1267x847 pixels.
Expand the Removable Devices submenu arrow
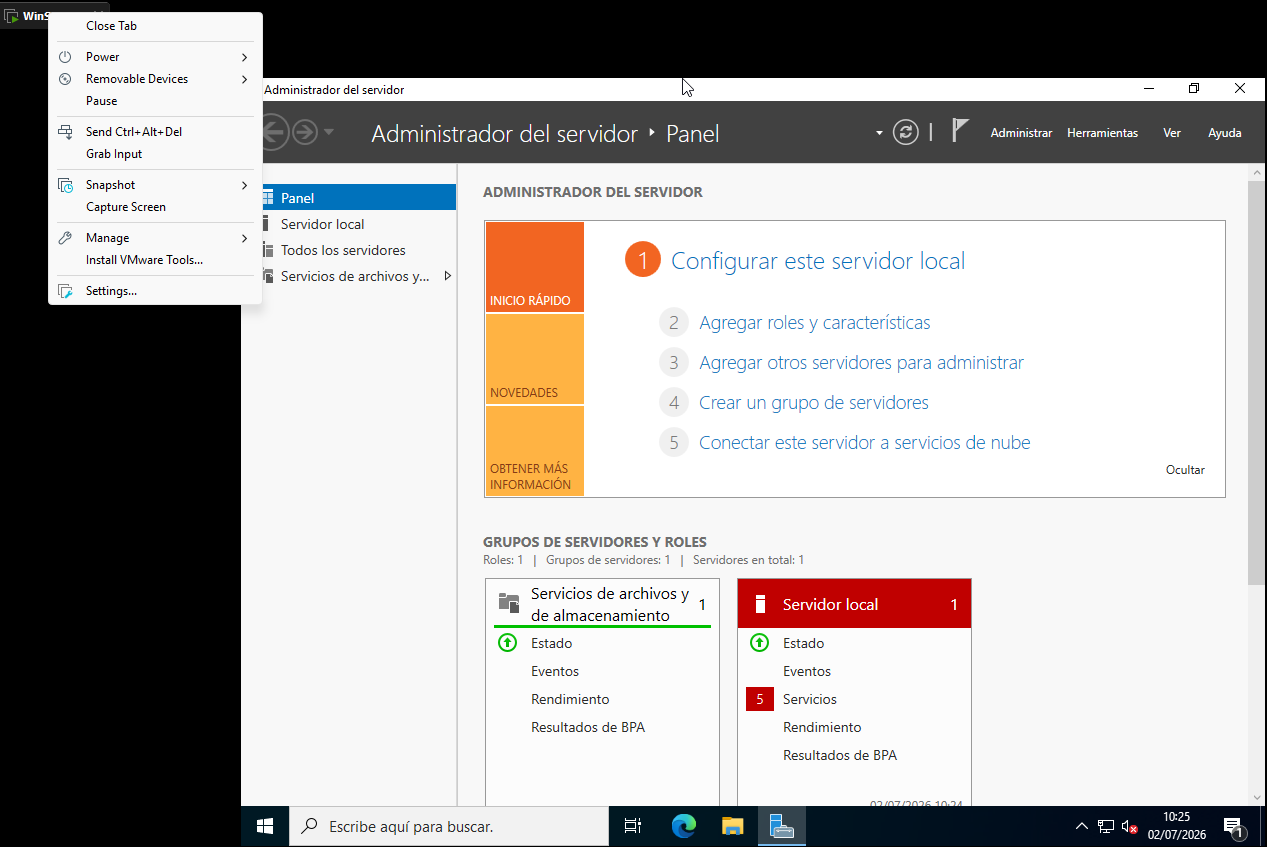click(x=245, y=79)
